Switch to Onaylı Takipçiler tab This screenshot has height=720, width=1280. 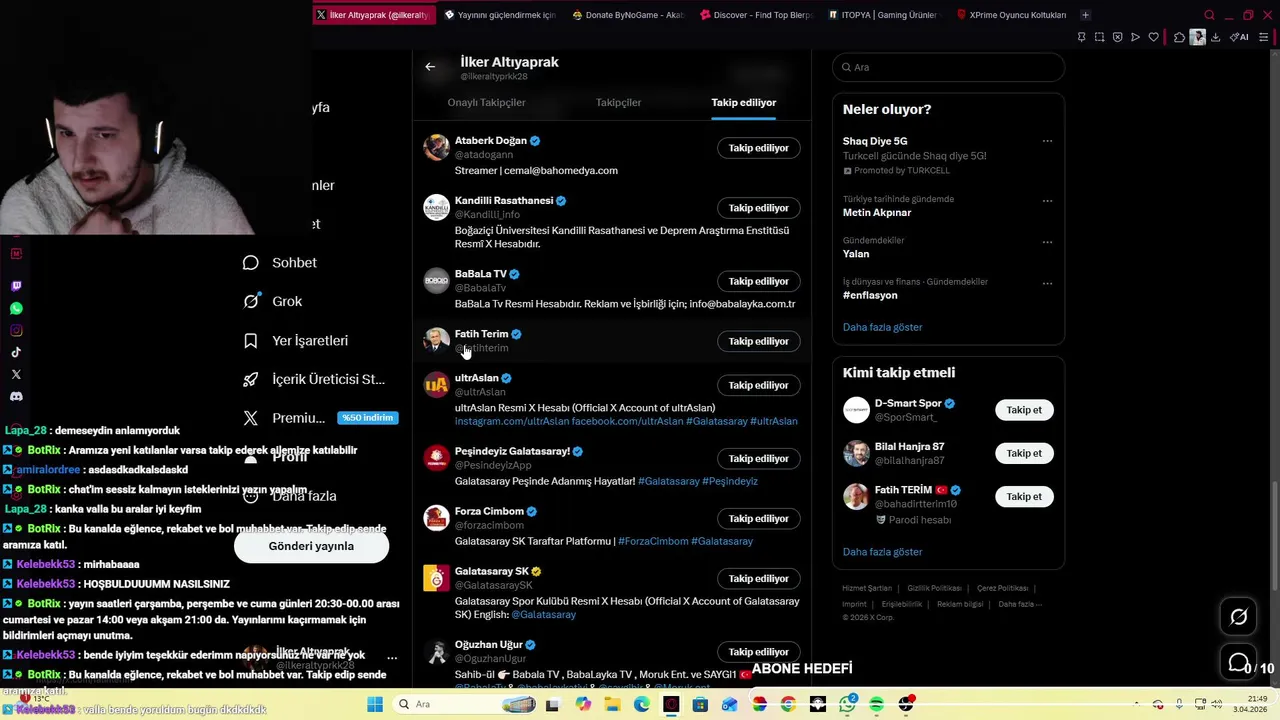pyautogui.click(x=486, y=102)
